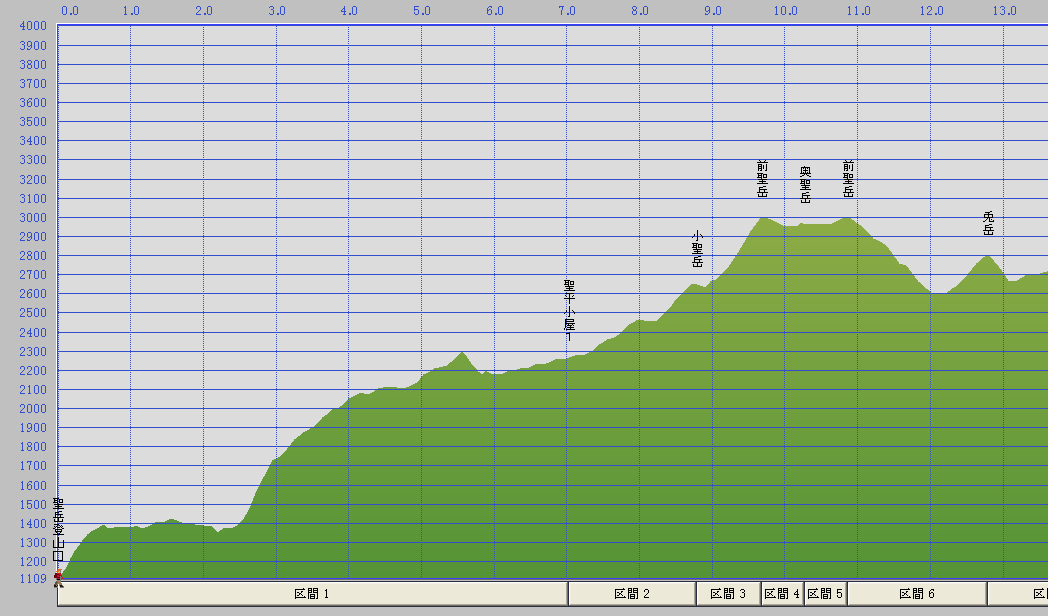Viewport: 1048px width, 616px height.
Task: Select the 区間 2 section bar
Action: 632,594
